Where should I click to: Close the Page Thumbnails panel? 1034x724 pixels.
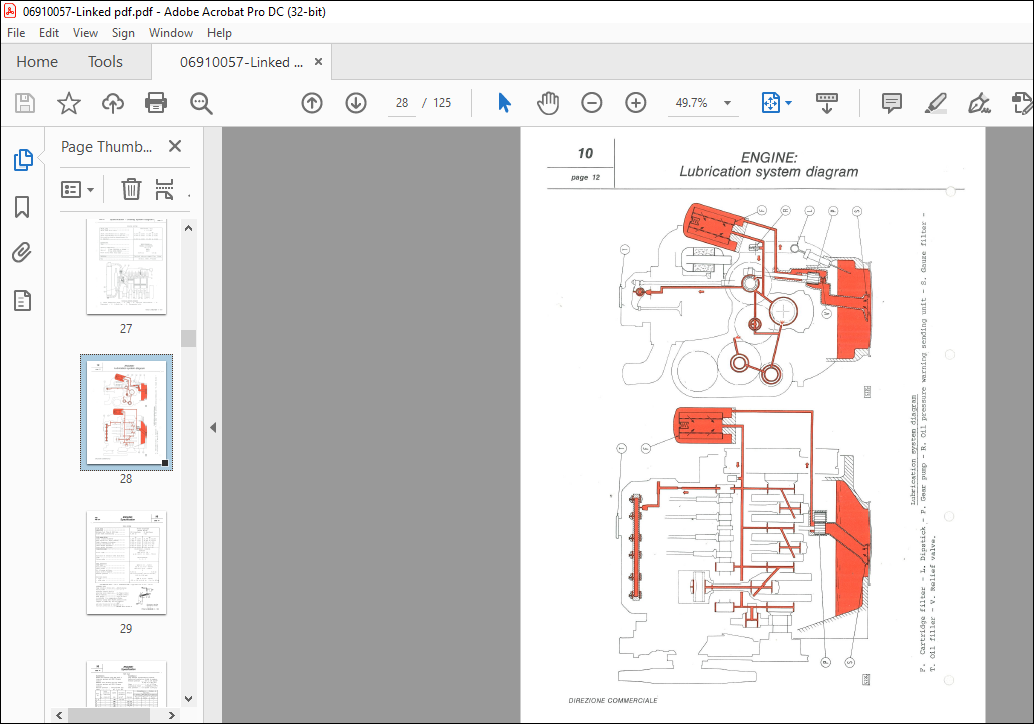tap(175, 146)
